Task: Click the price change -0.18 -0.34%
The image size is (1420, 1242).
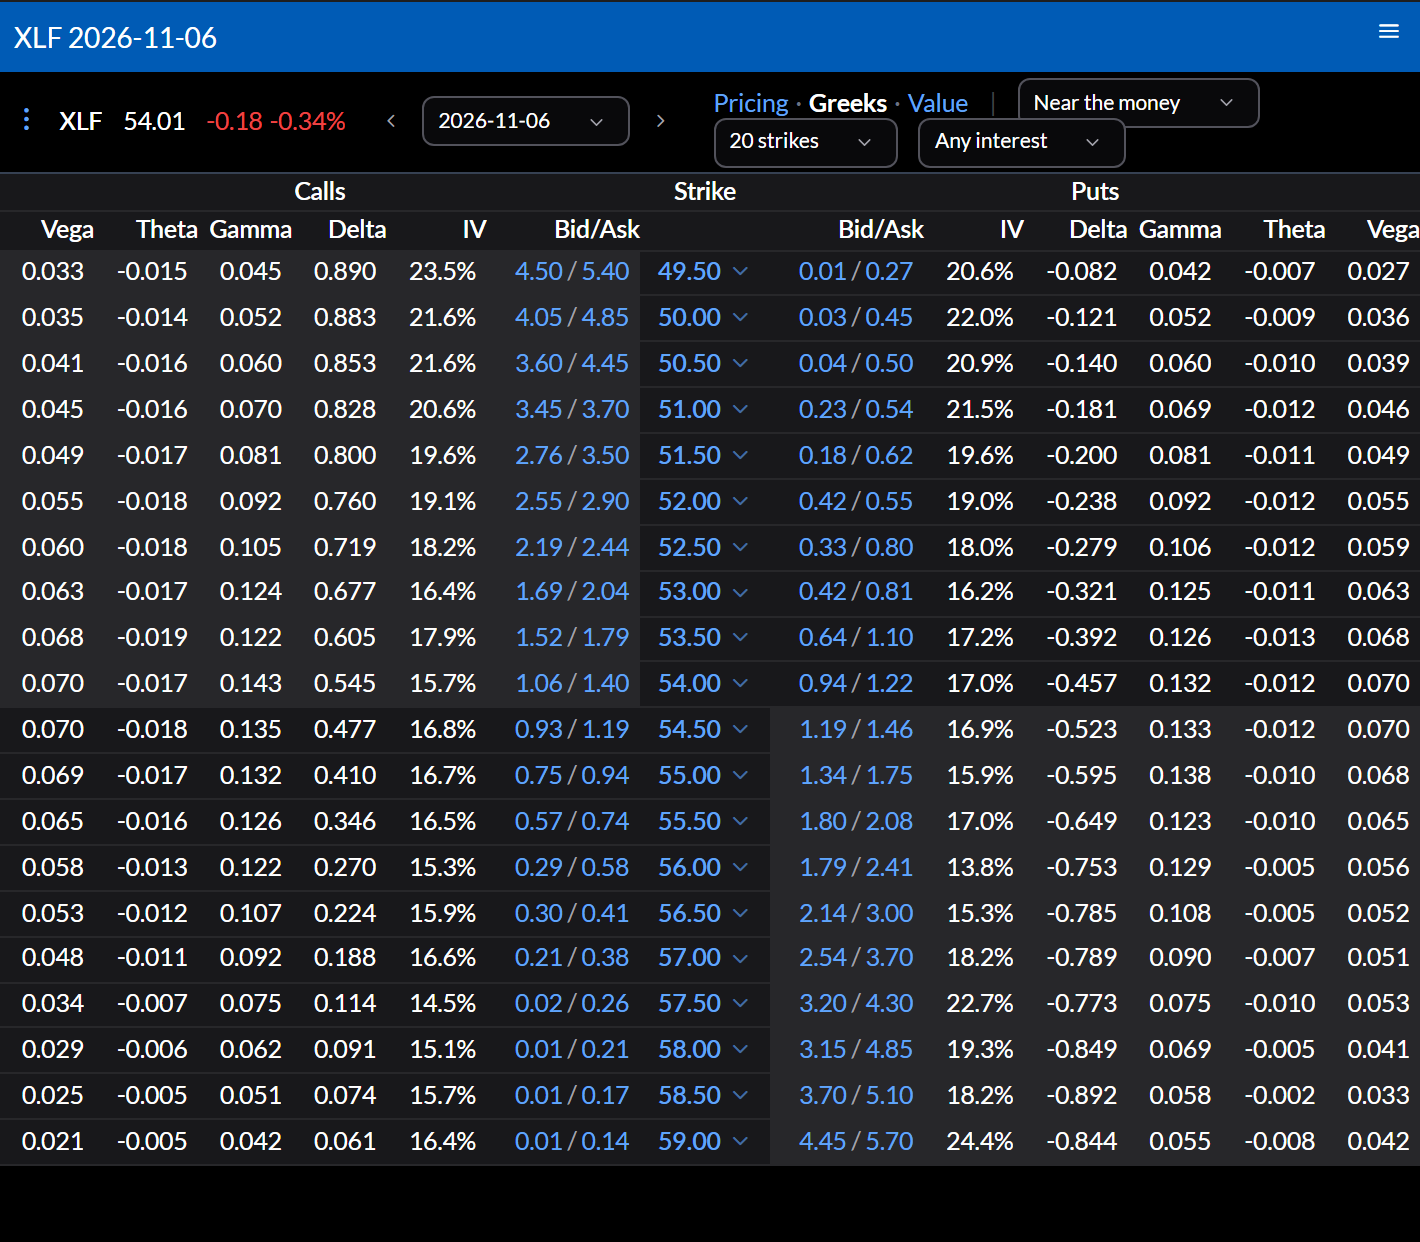Action: 276,121
